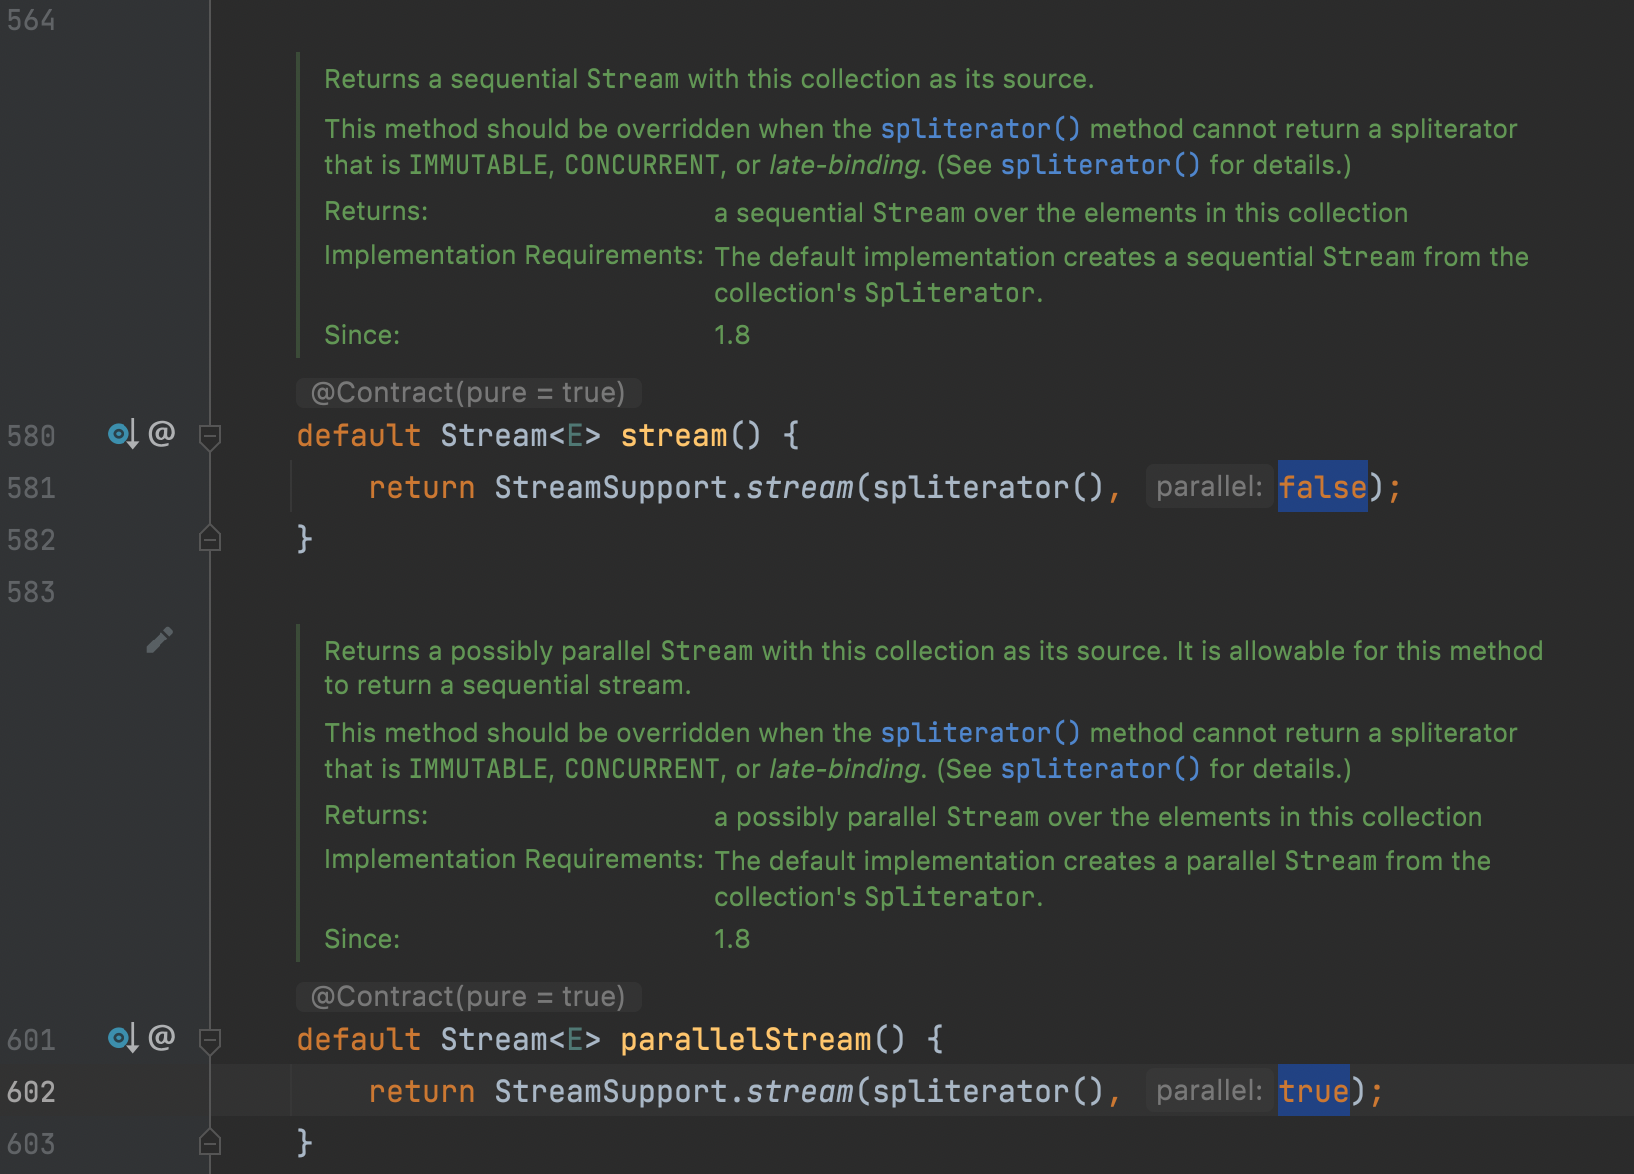Collapse the stream() method at line 580

pos(210,436)
